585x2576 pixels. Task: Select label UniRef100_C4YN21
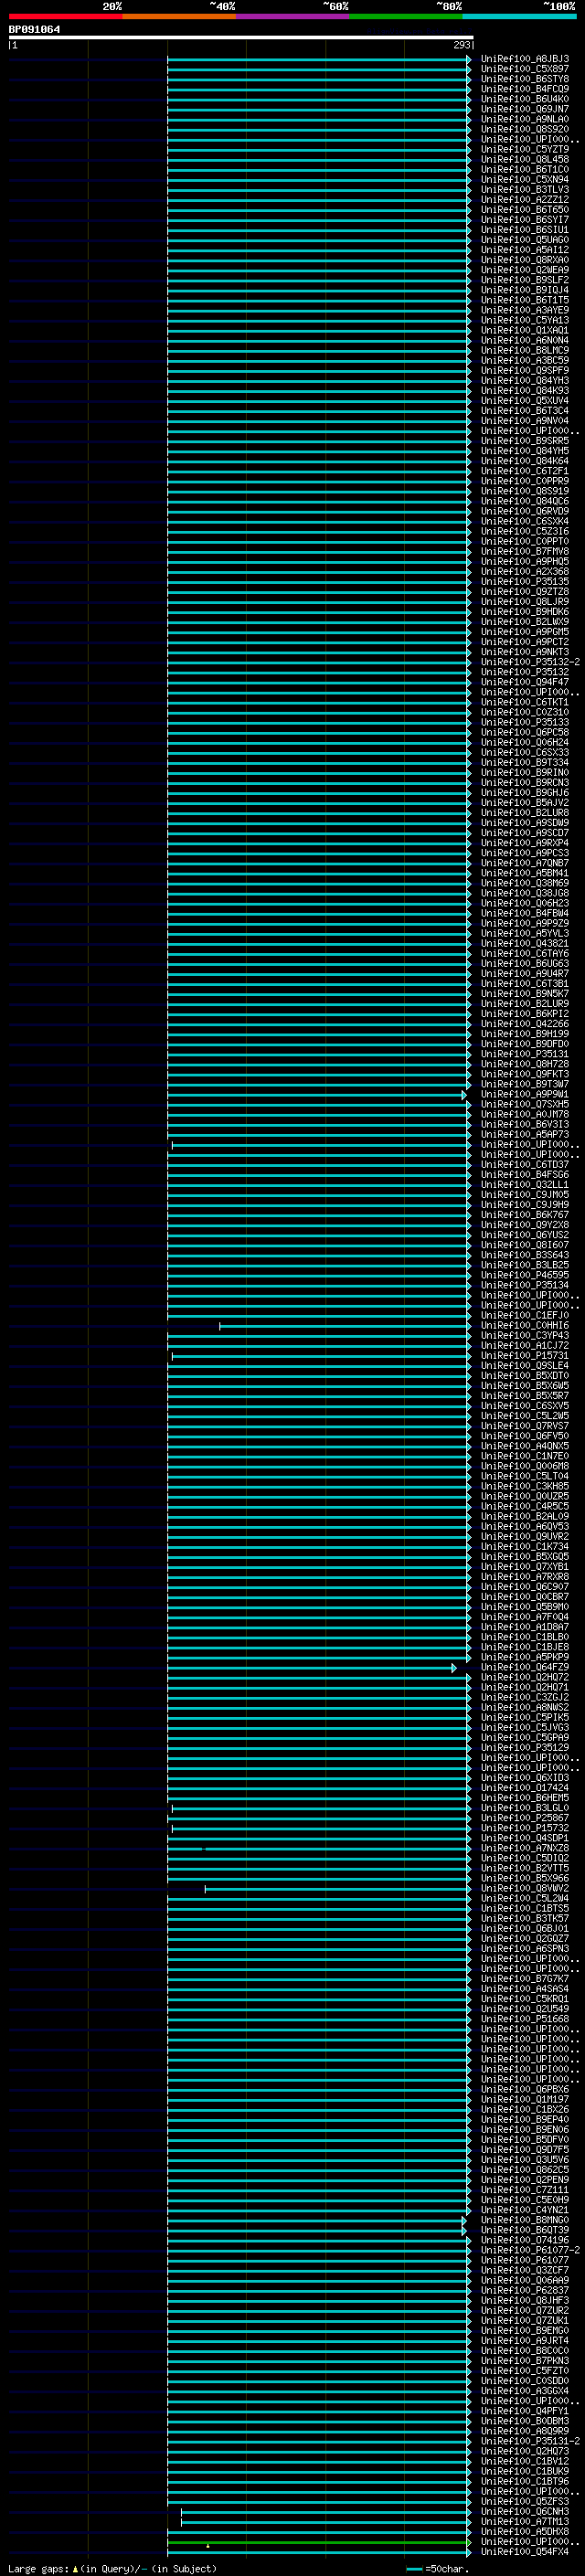[525, 2210]
